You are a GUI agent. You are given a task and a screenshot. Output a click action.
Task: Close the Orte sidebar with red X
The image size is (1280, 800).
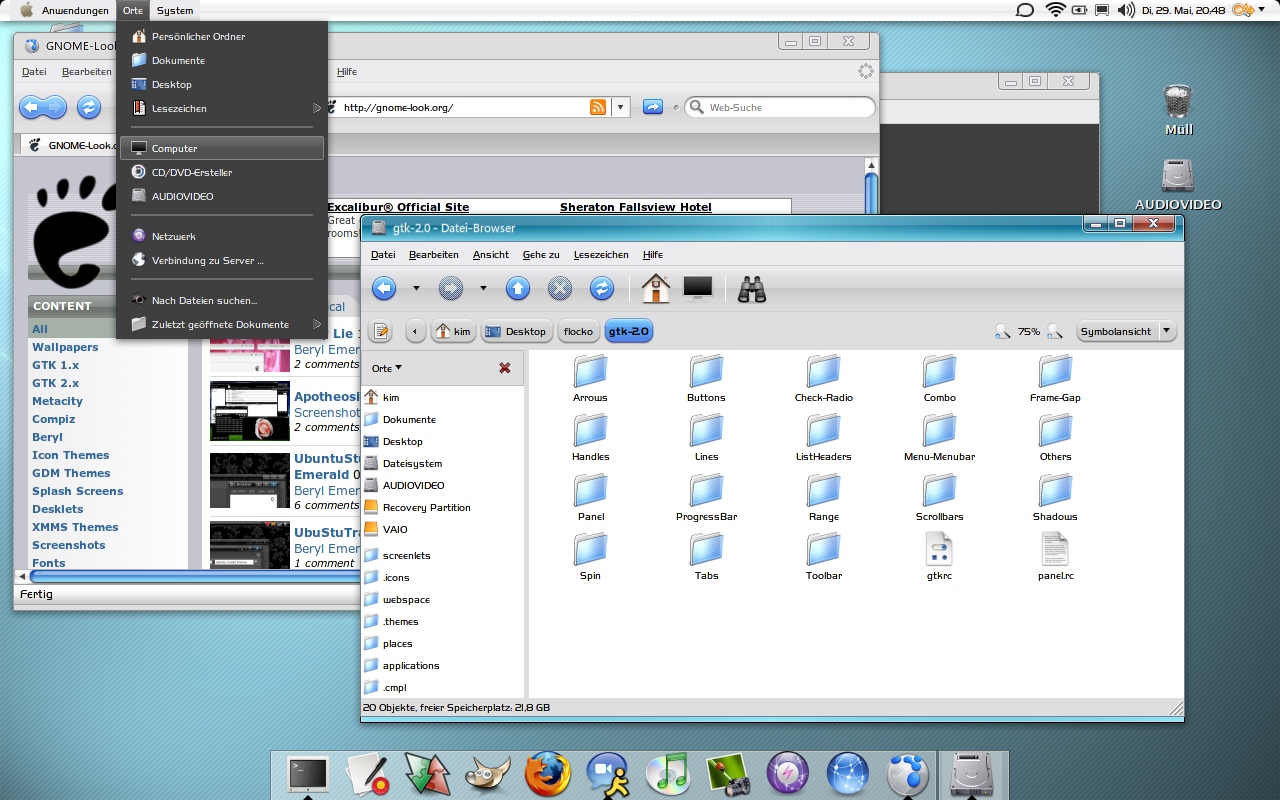[x=504, y=368]
